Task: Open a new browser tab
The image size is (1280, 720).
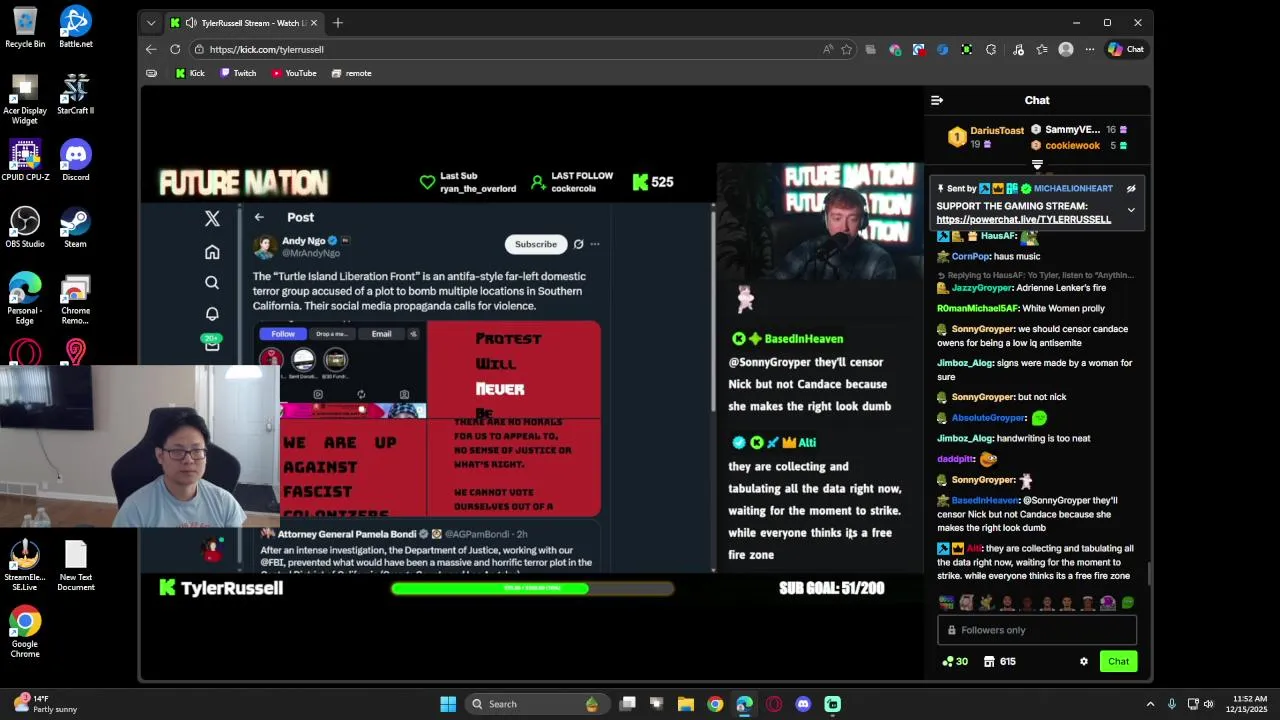Action: [338, 23]
